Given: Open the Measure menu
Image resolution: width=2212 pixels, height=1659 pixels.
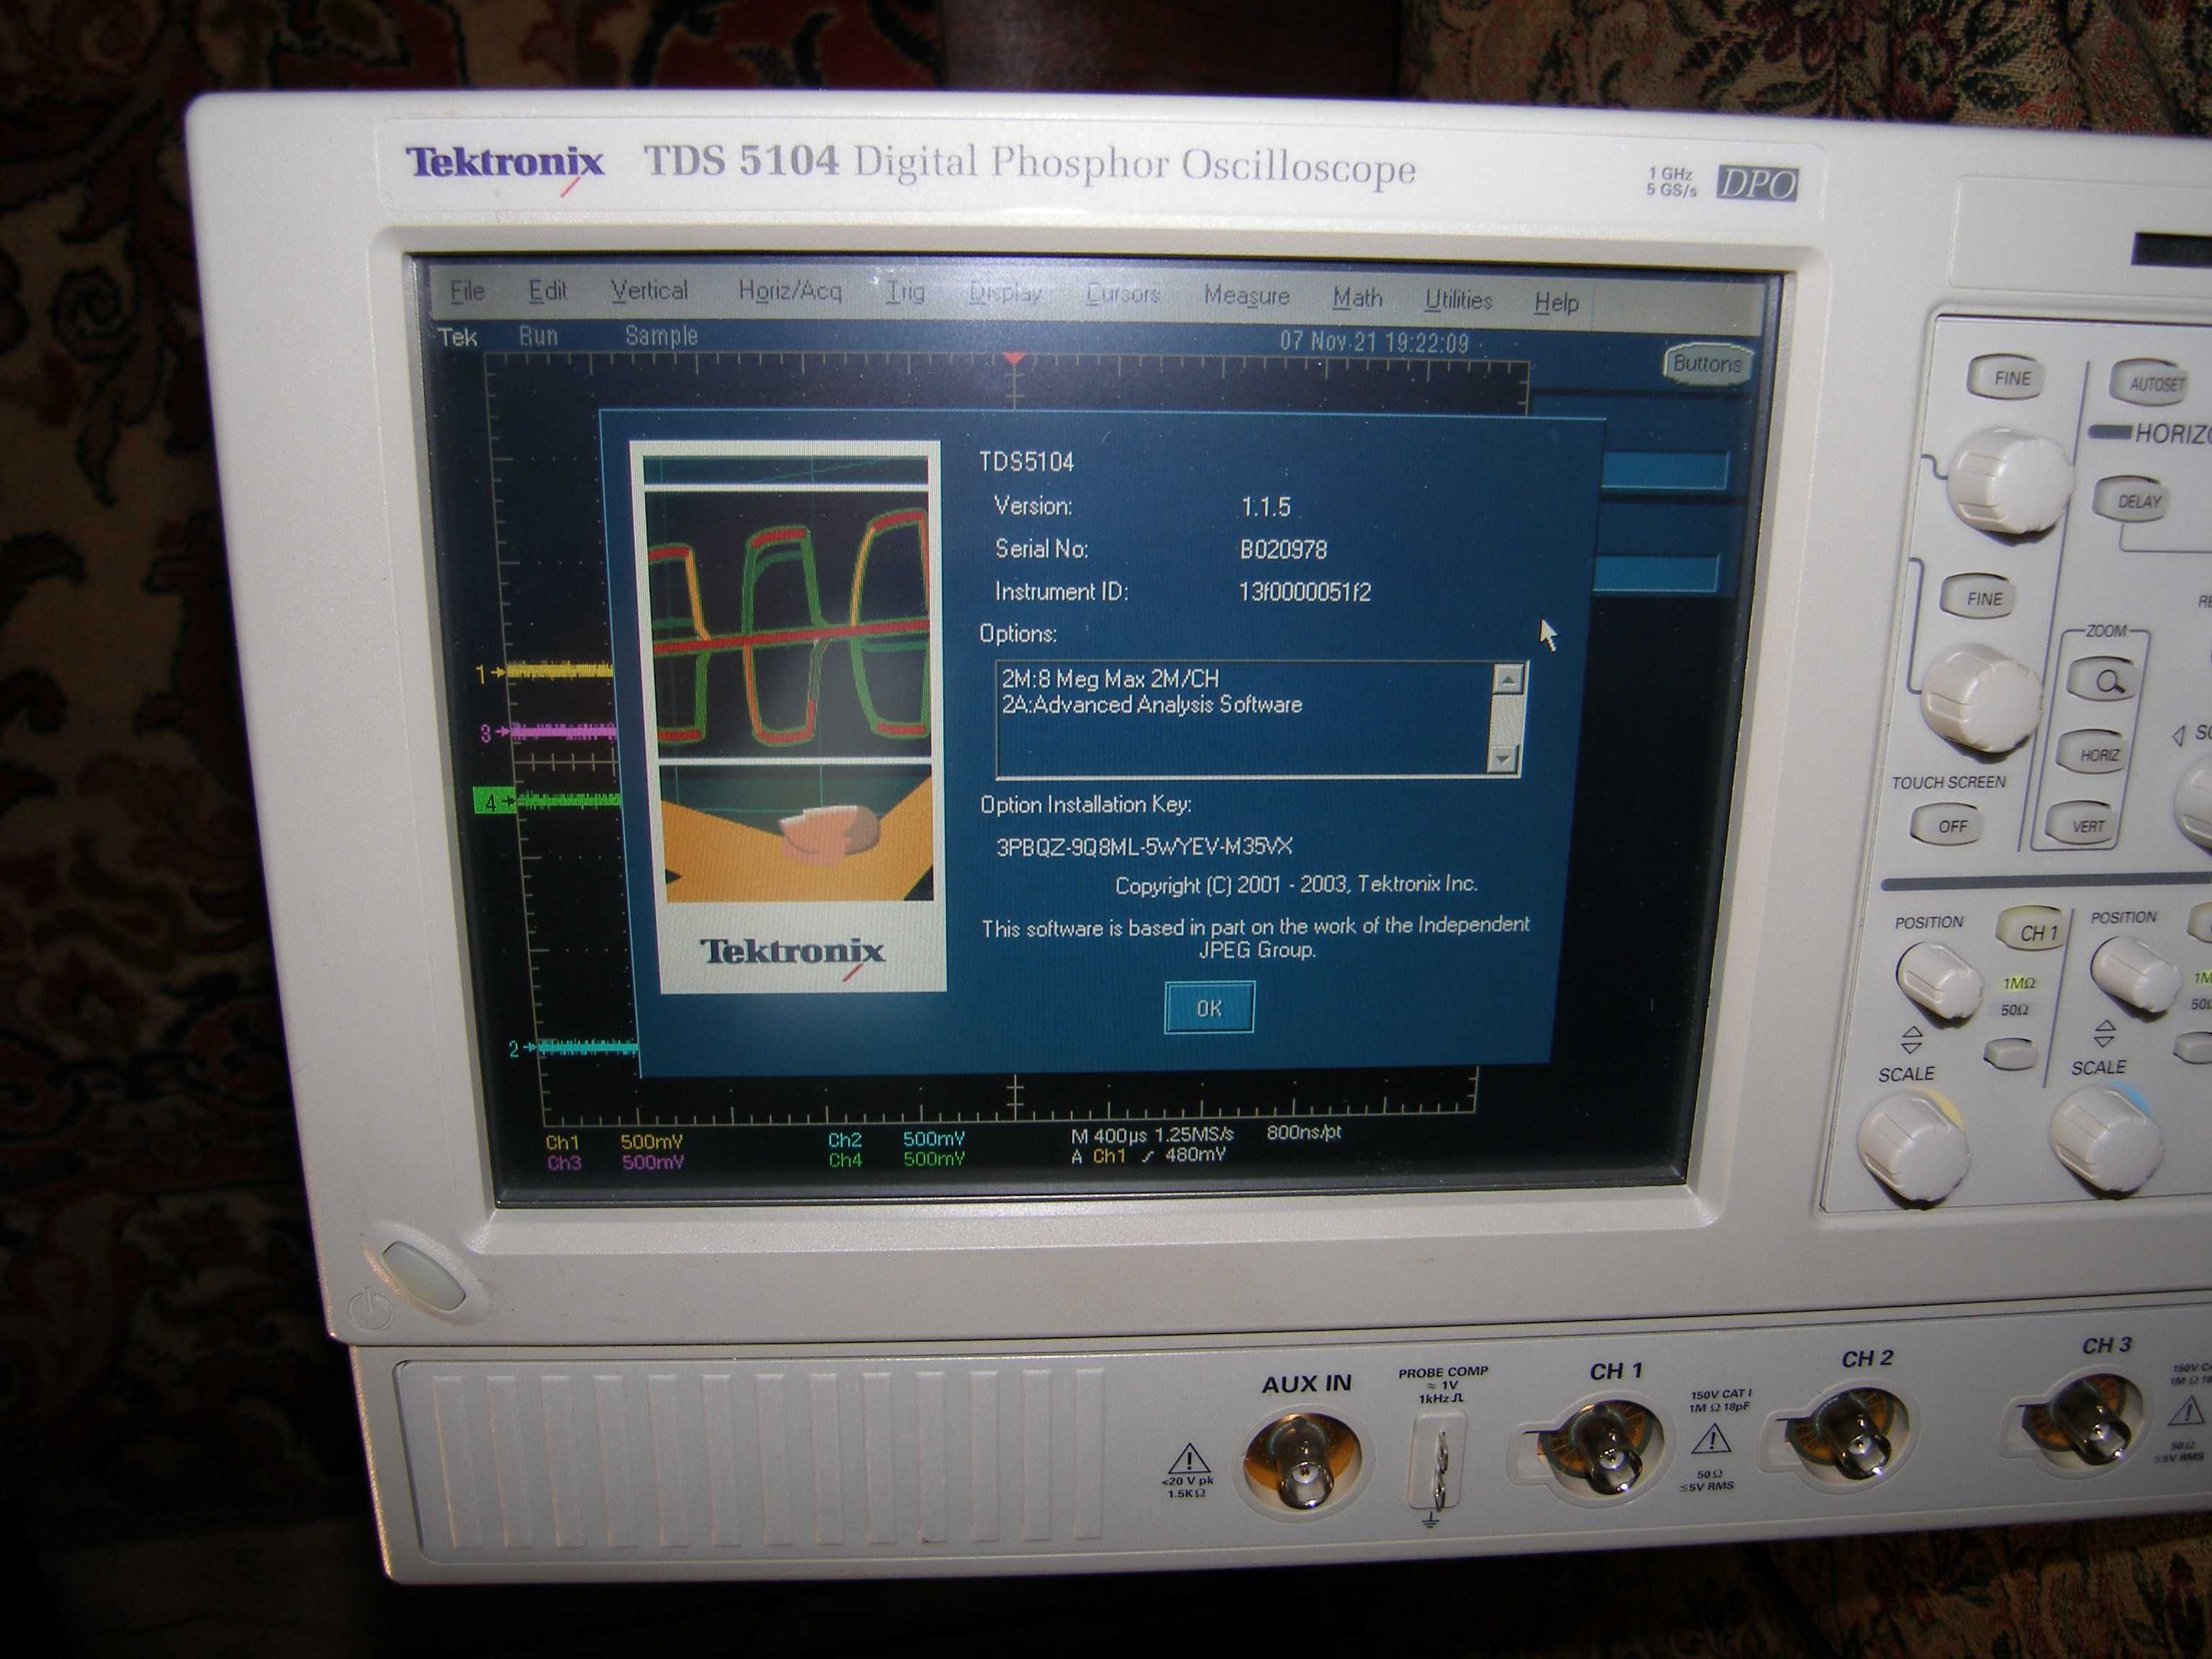Looking at the screenshot, I should click(1246, 296).
